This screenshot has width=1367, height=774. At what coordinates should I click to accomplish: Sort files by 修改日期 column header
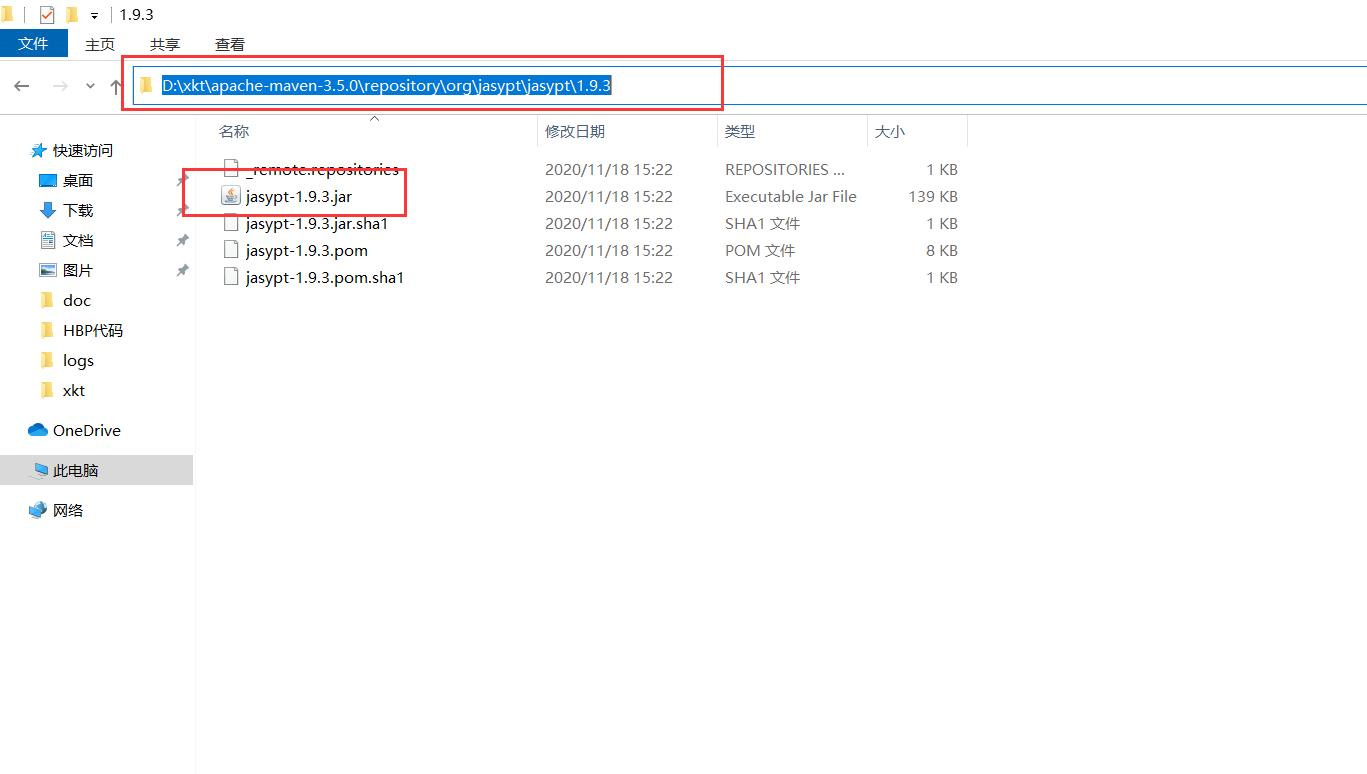575,131
